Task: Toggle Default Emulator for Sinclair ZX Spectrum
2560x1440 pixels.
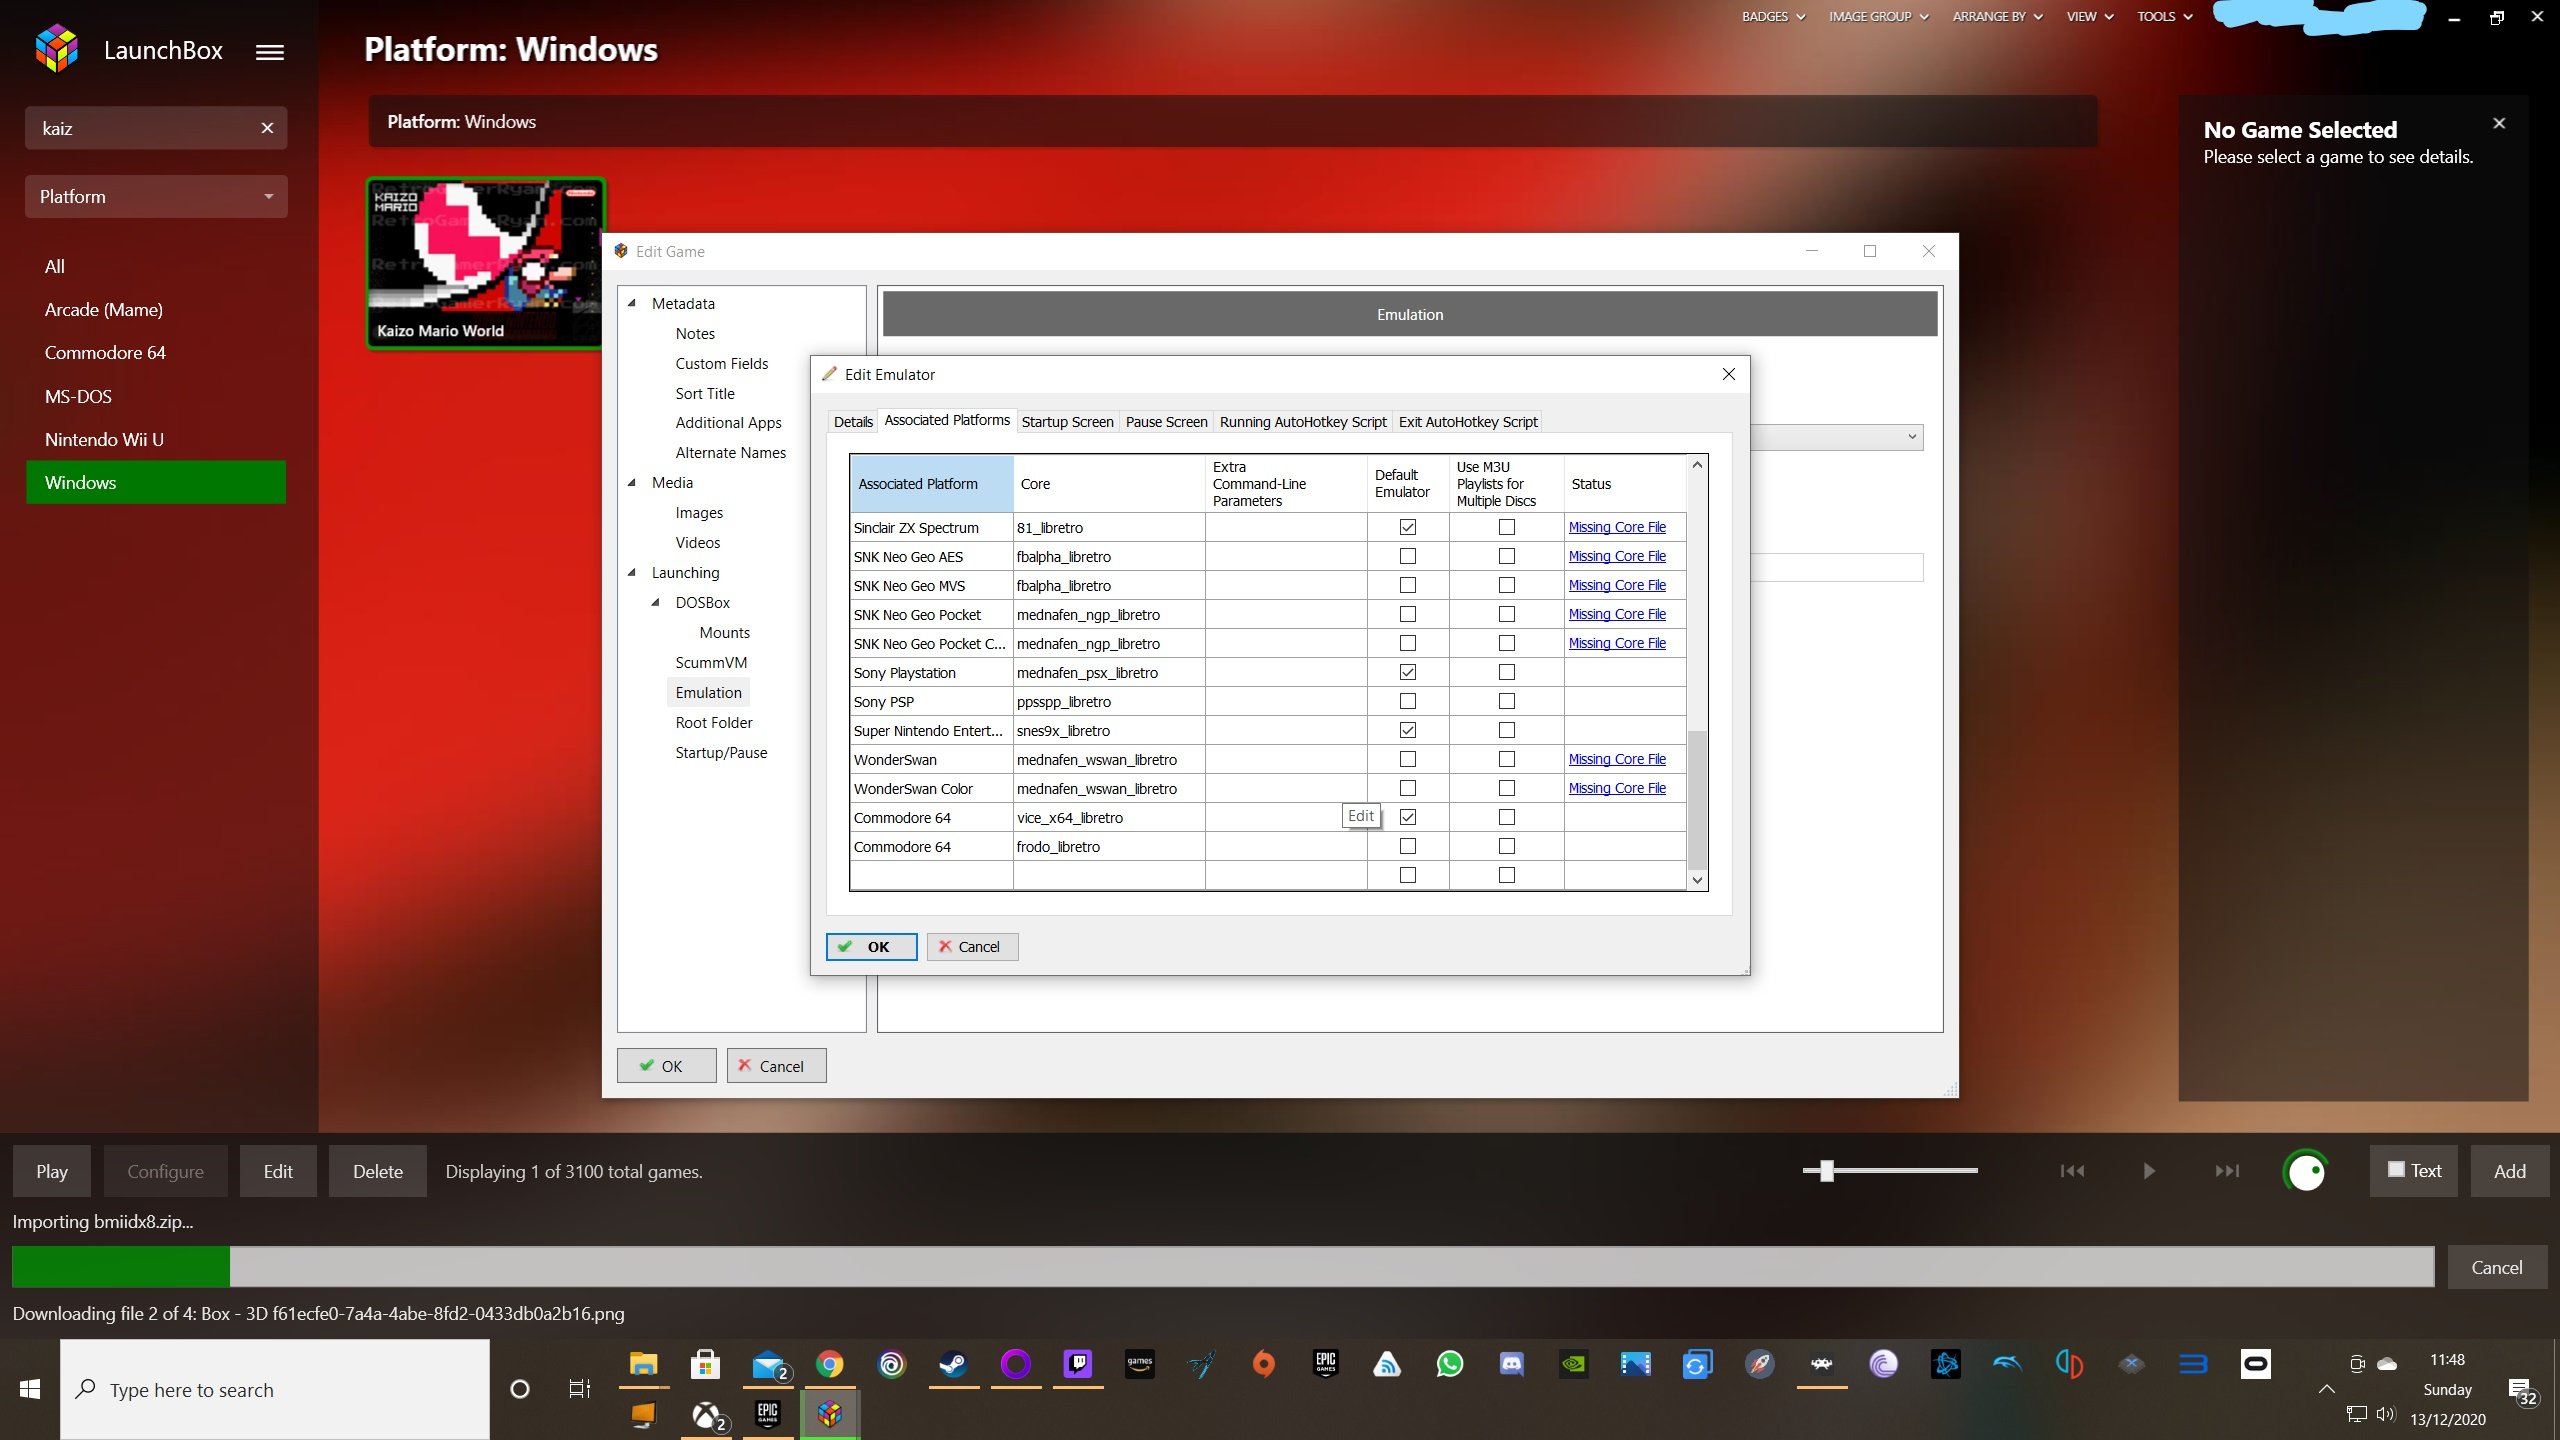Action: [x=1408, y=527]
